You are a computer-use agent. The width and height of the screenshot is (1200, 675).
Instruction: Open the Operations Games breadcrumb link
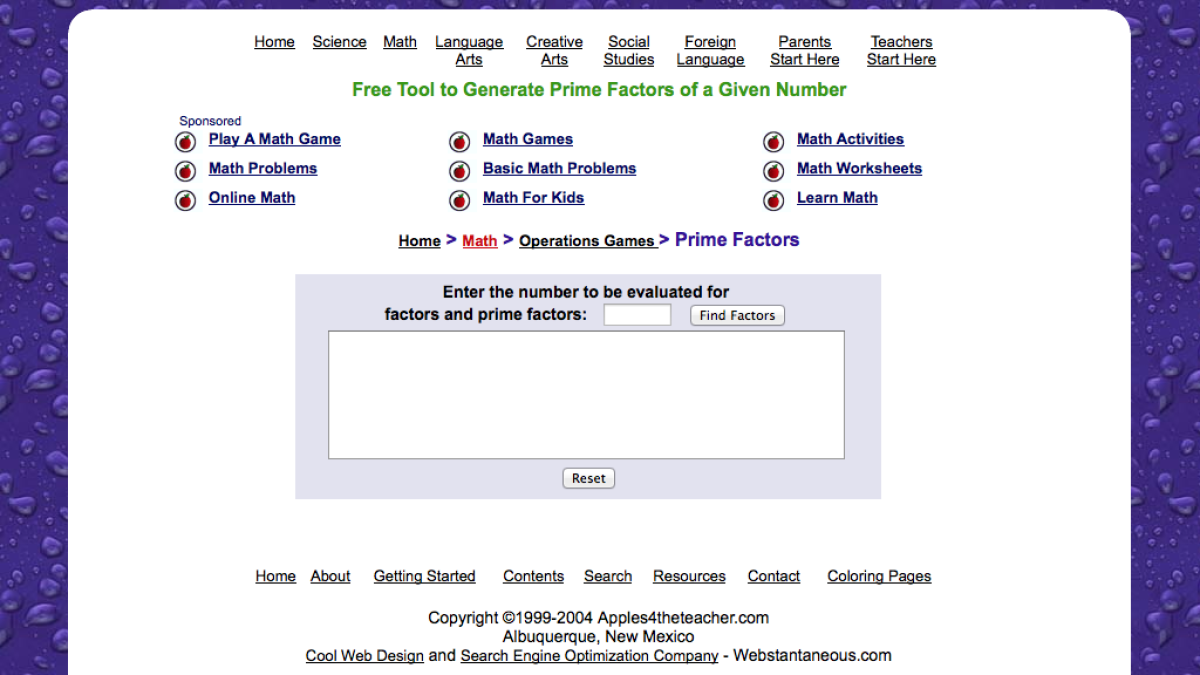click(588, 240)
